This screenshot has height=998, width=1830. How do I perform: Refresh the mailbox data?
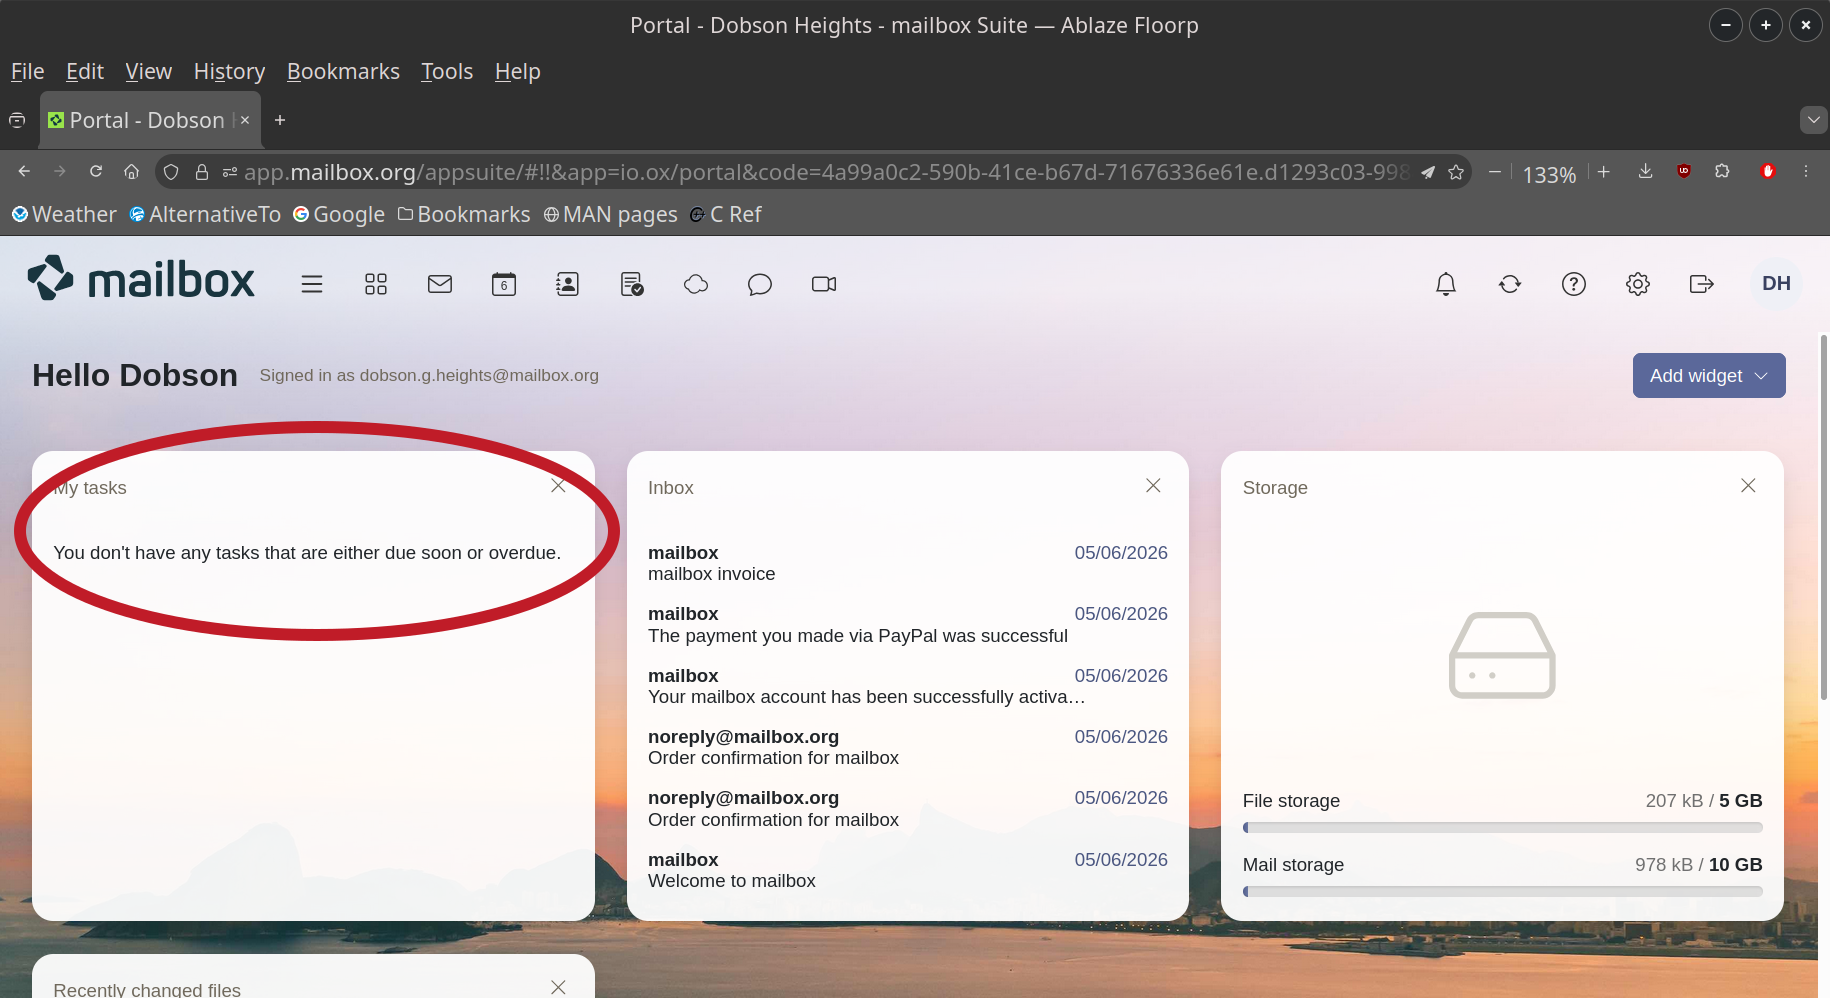coord(1510,284)
